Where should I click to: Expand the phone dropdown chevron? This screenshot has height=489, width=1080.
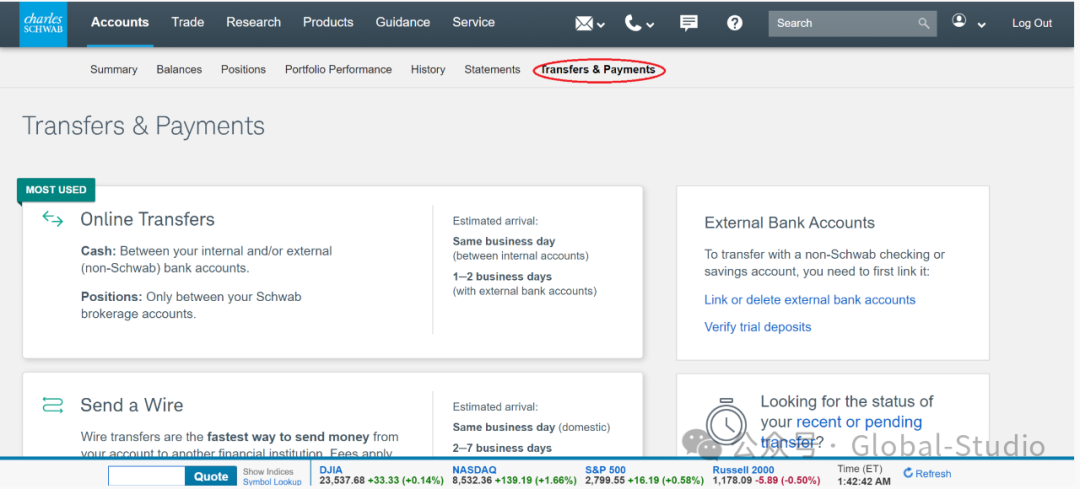(650, 25)
